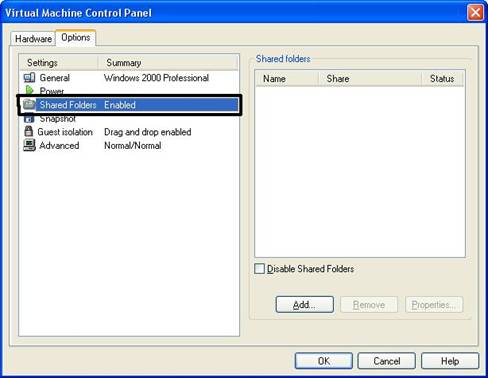This screenshot has width=488, height=378.
Task: Click the Snapshot disk icon
Action: tap(29, 118)
